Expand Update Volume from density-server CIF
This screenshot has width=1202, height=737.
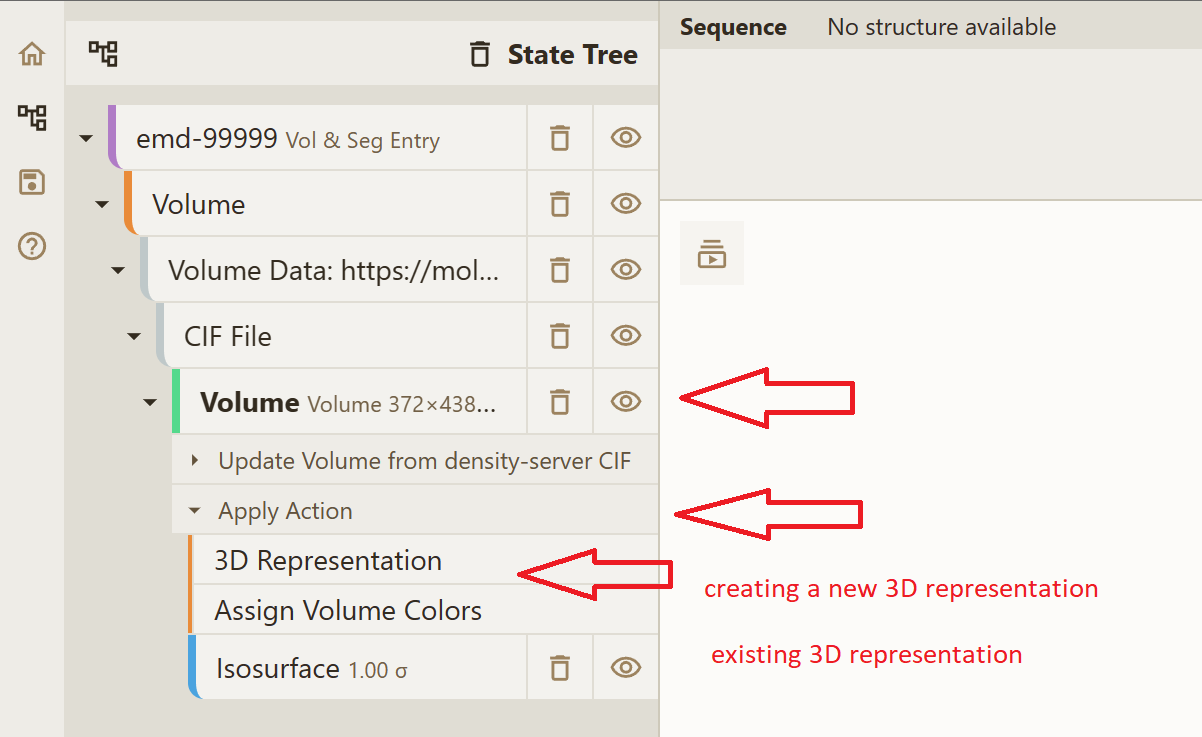pos(196,461)
